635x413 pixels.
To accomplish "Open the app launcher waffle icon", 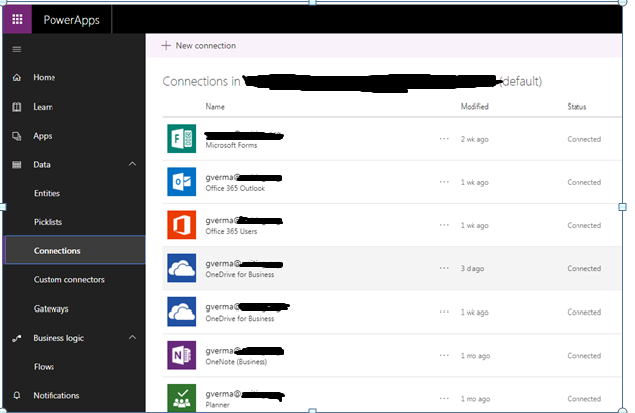I will 17,19.
